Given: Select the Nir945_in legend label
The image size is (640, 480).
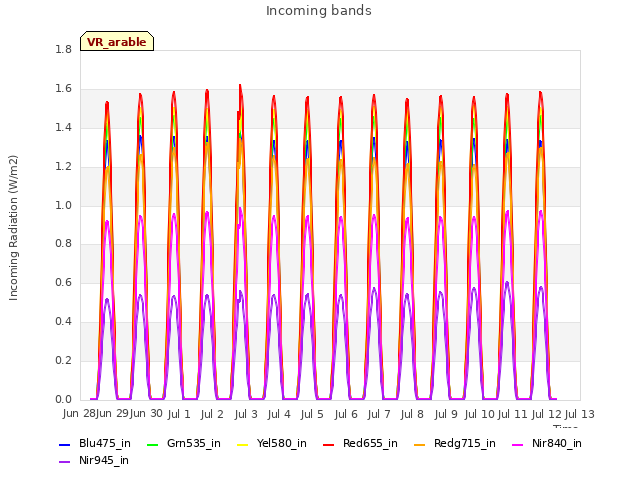Looking at the screenshot, I should pyautogui.click(x=104, y=461).
